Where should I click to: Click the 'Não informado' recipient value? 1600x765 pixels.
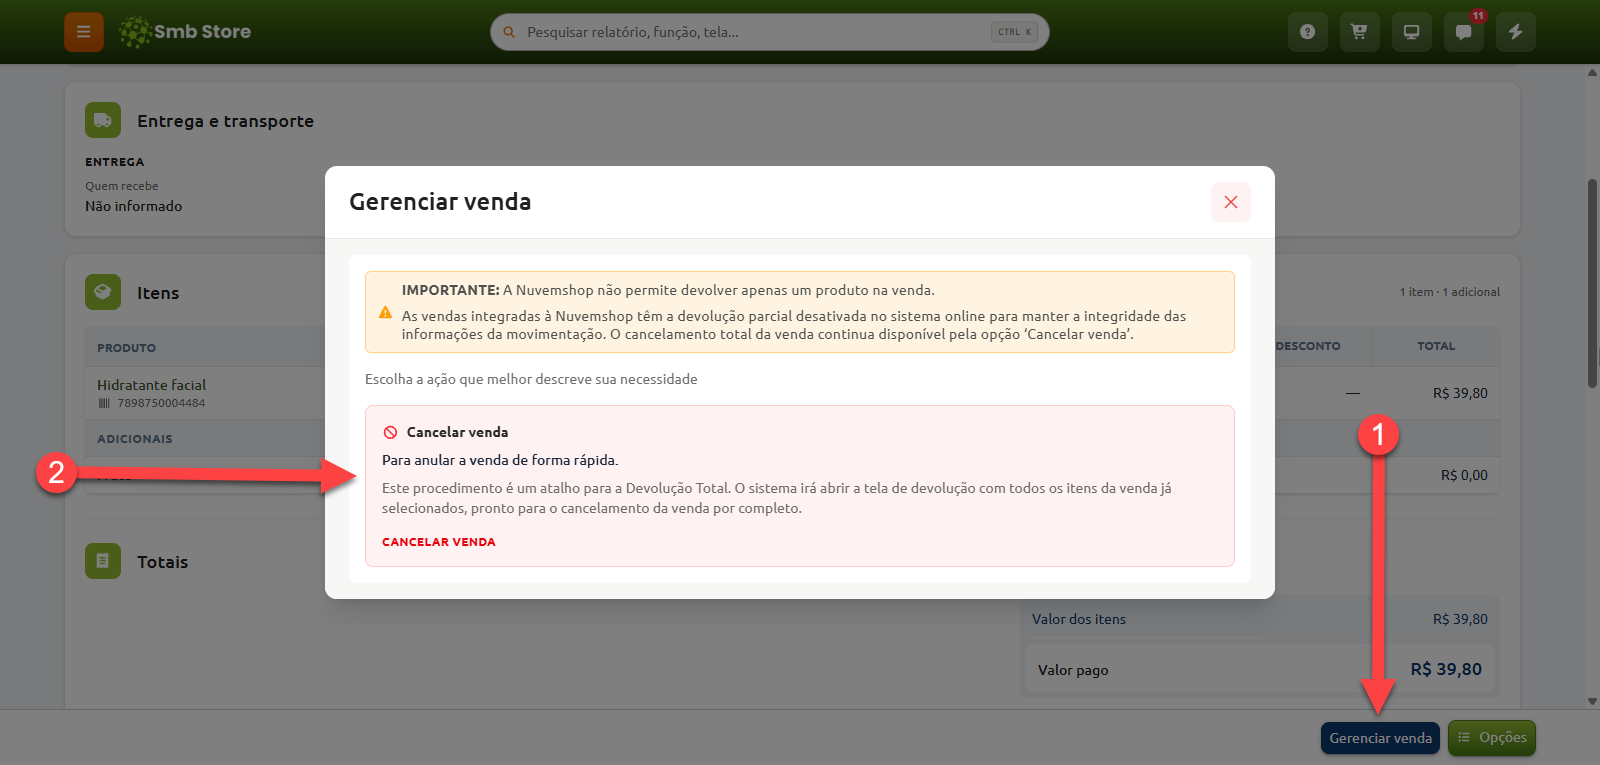(x=133, y=206)
